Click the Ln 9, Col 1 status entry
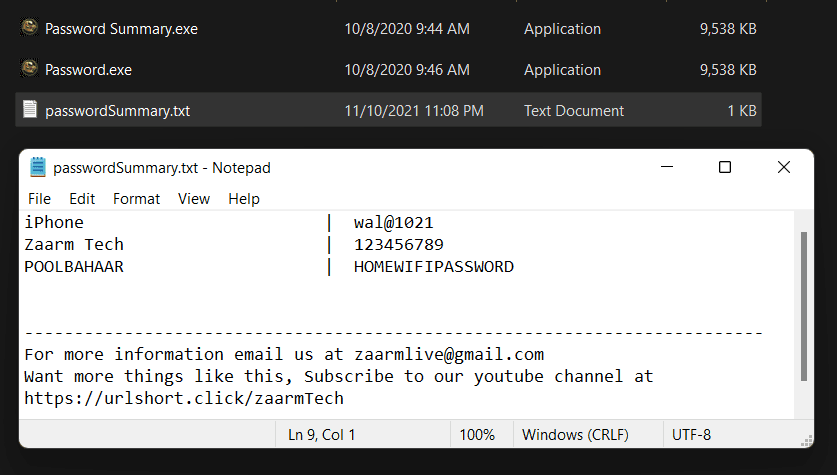 pyautogui.click(x=321, y=435)
